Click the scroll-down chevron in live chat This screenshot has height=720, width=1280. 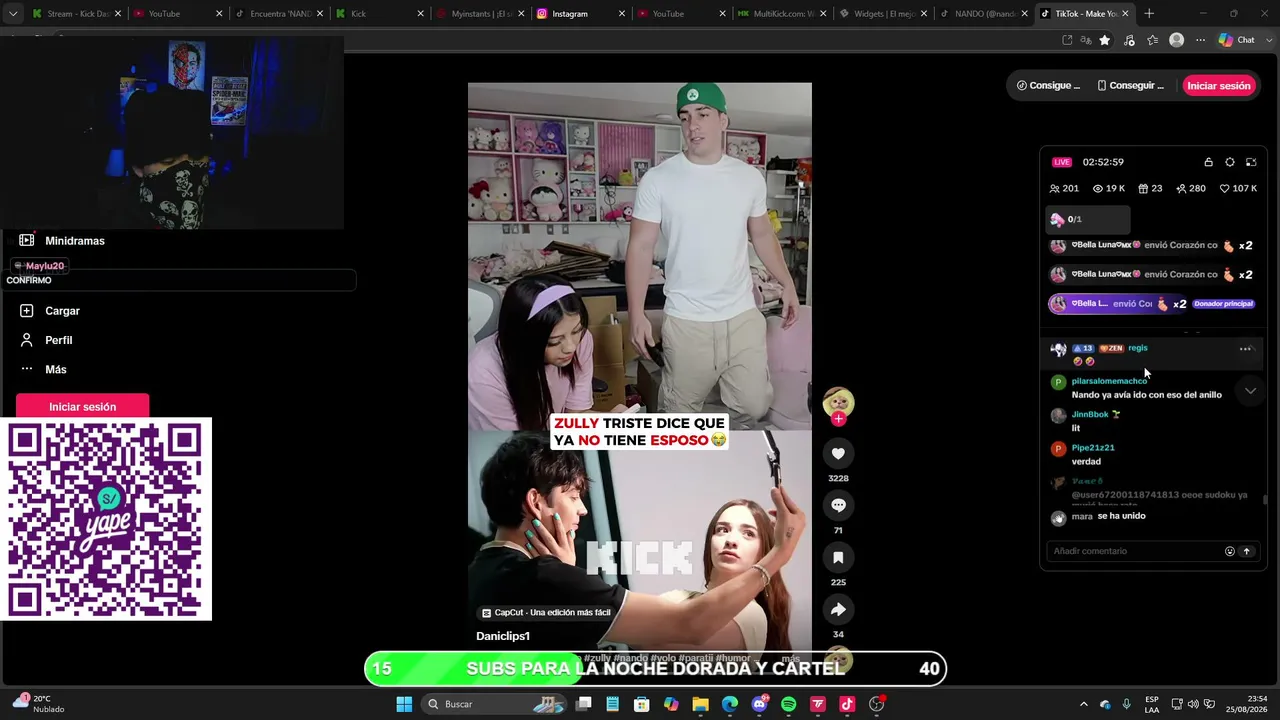coord(1250,391)
